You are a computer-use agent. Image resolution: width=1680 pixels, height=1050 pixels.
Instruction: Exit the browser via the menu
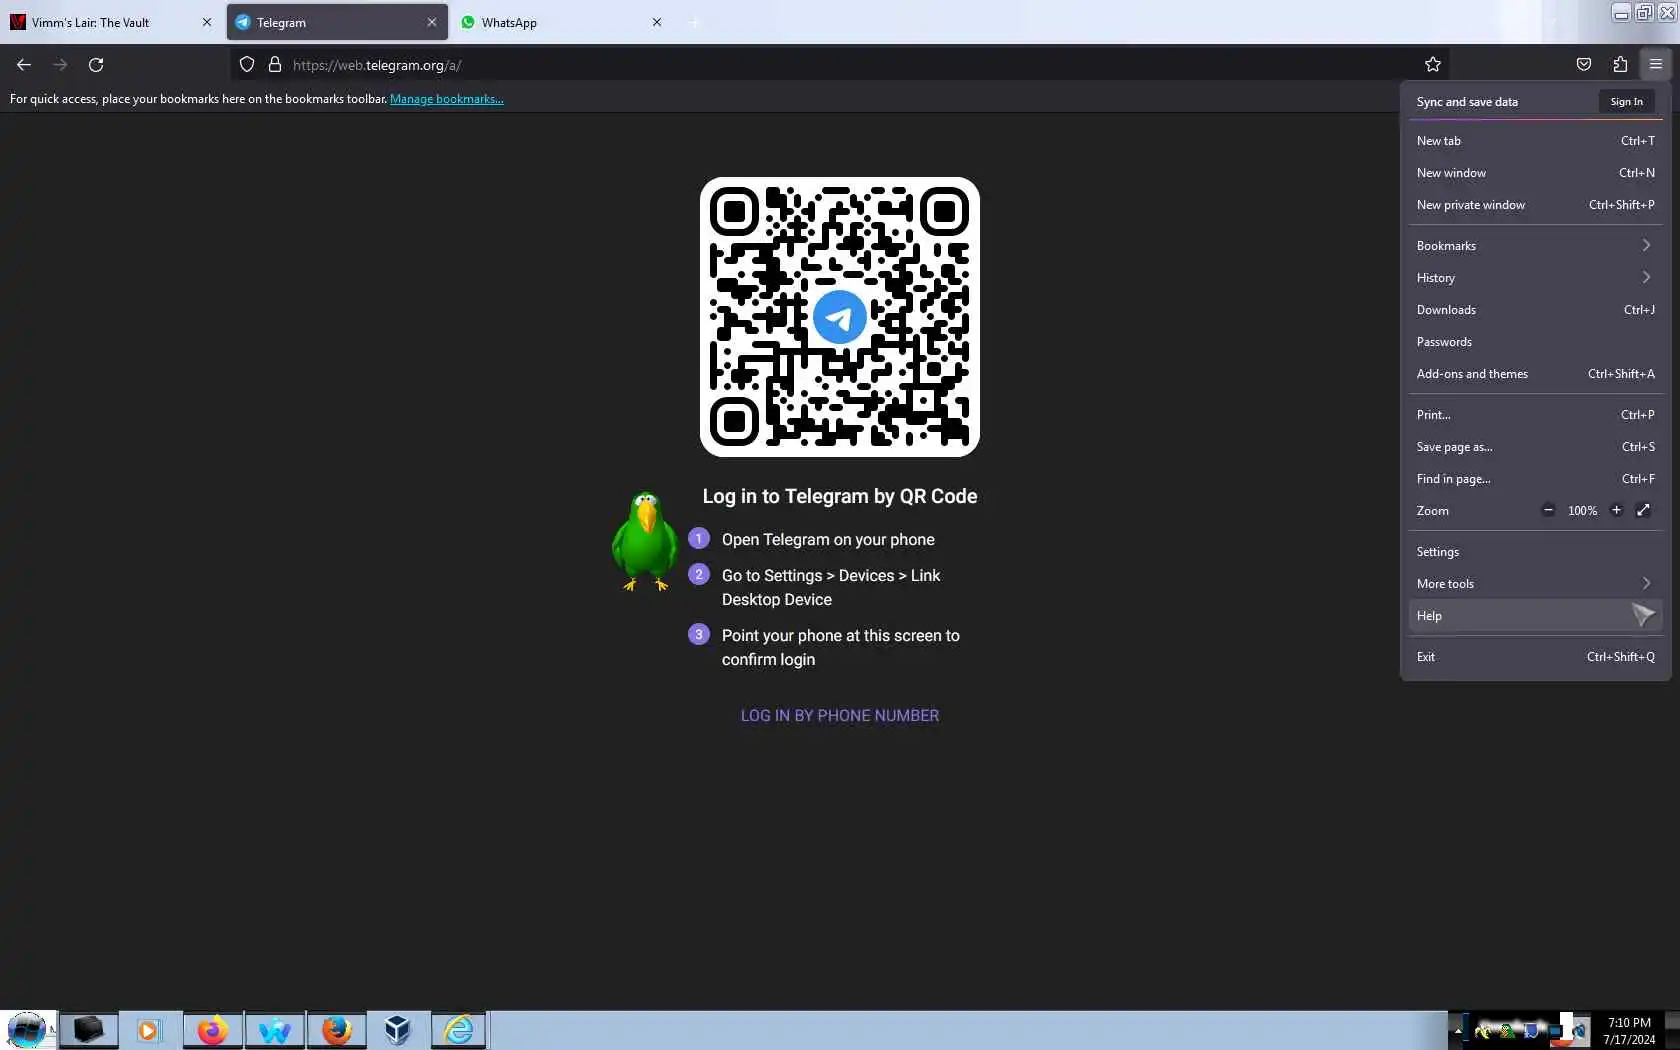click(x=1535, y=657)
